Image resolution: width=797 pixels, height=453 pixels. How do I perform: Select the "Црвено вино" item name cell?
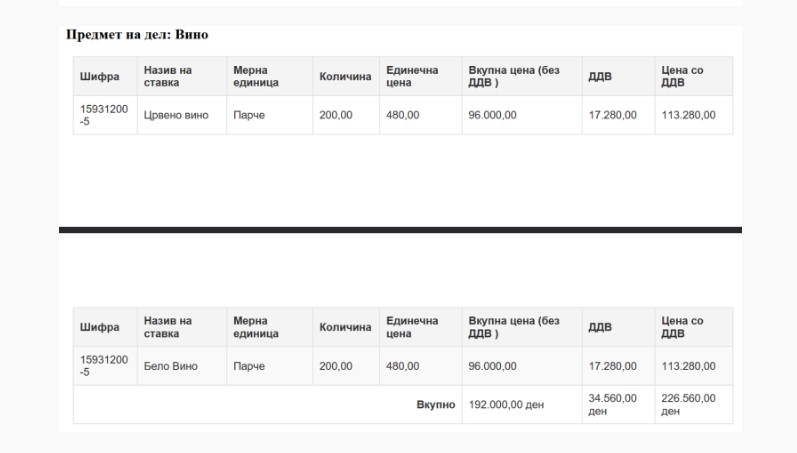tap(176, 115)
